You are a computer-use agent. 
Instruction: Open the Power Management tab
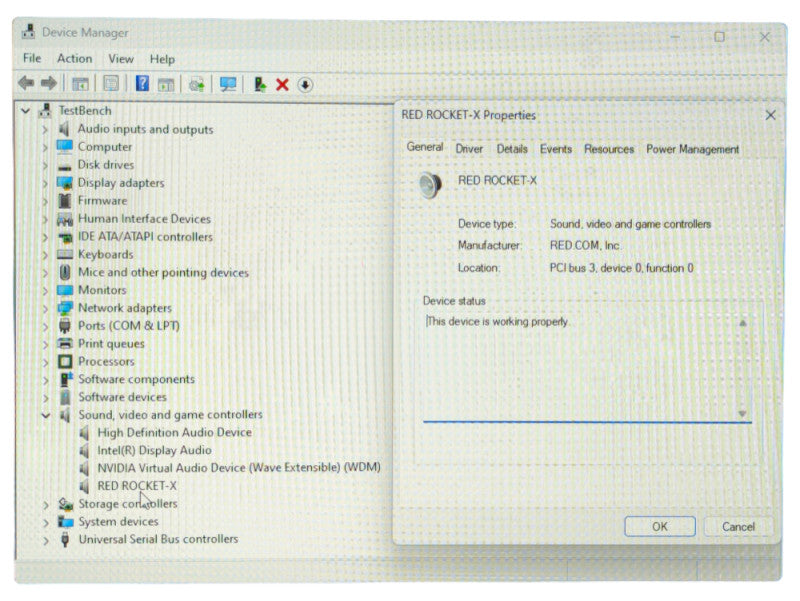[692, 149]
